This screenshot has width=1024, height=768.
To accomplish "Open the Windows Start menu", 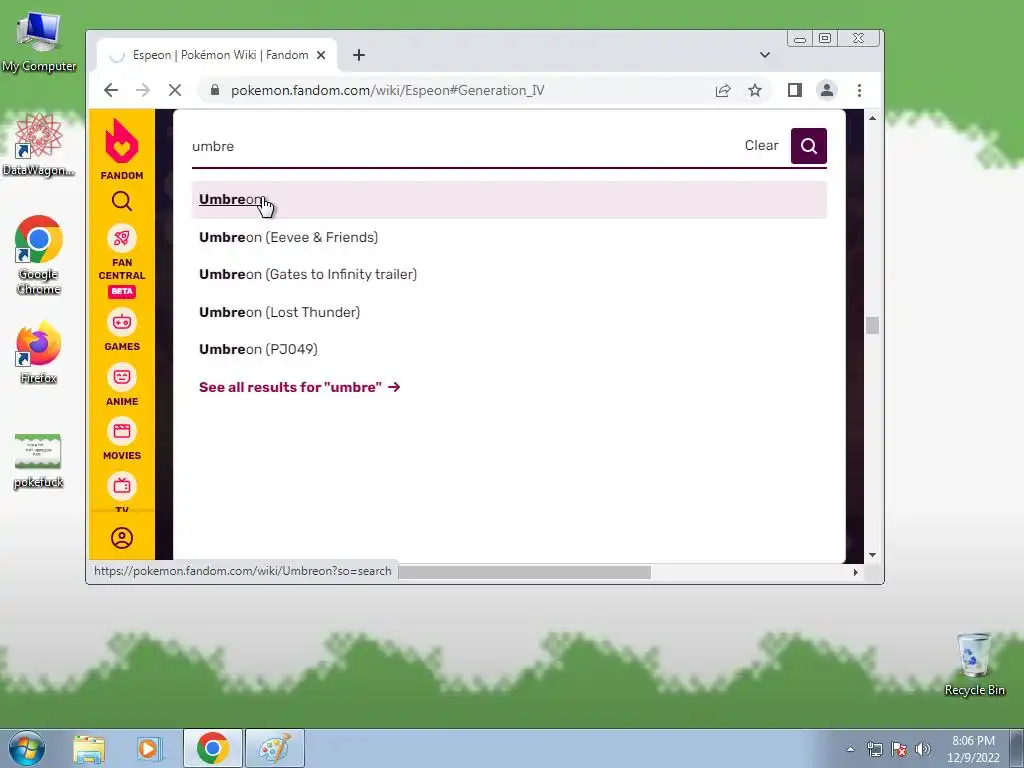I will [27, 748].
